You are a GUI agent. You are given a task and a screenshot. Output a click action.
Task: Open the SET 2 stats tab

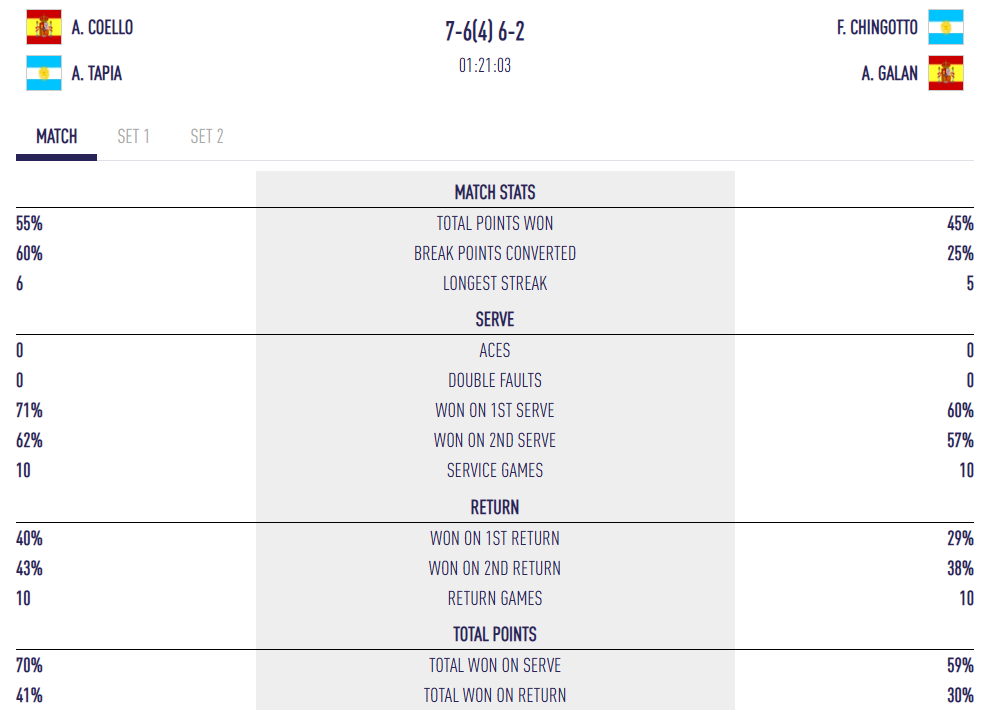tap(207, 137)
